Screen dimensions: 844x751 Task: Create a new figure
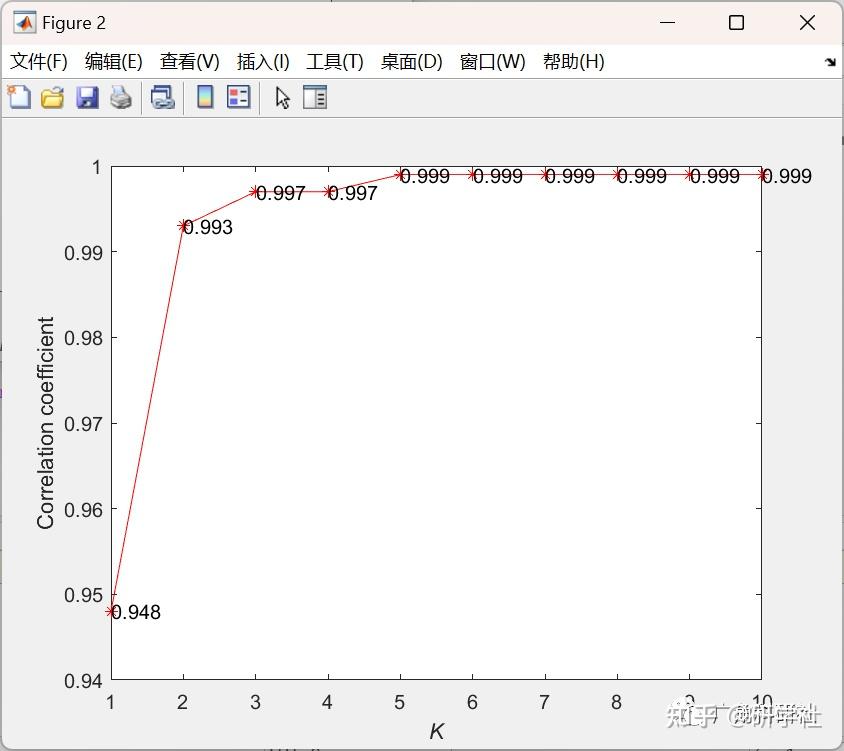(x=18, y=97)
